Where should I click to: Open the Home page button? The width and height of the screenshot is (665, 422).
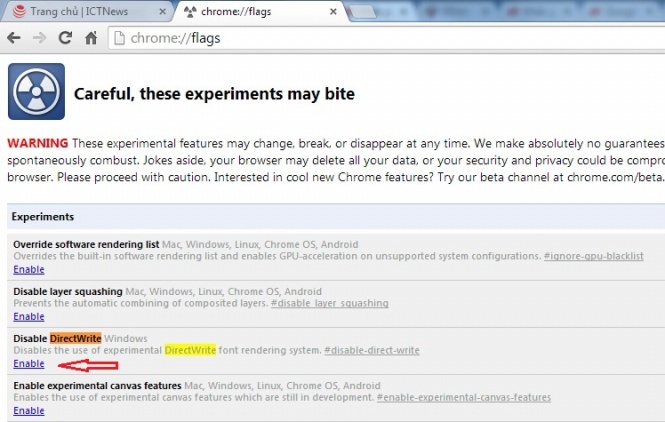tap(91, 39)
